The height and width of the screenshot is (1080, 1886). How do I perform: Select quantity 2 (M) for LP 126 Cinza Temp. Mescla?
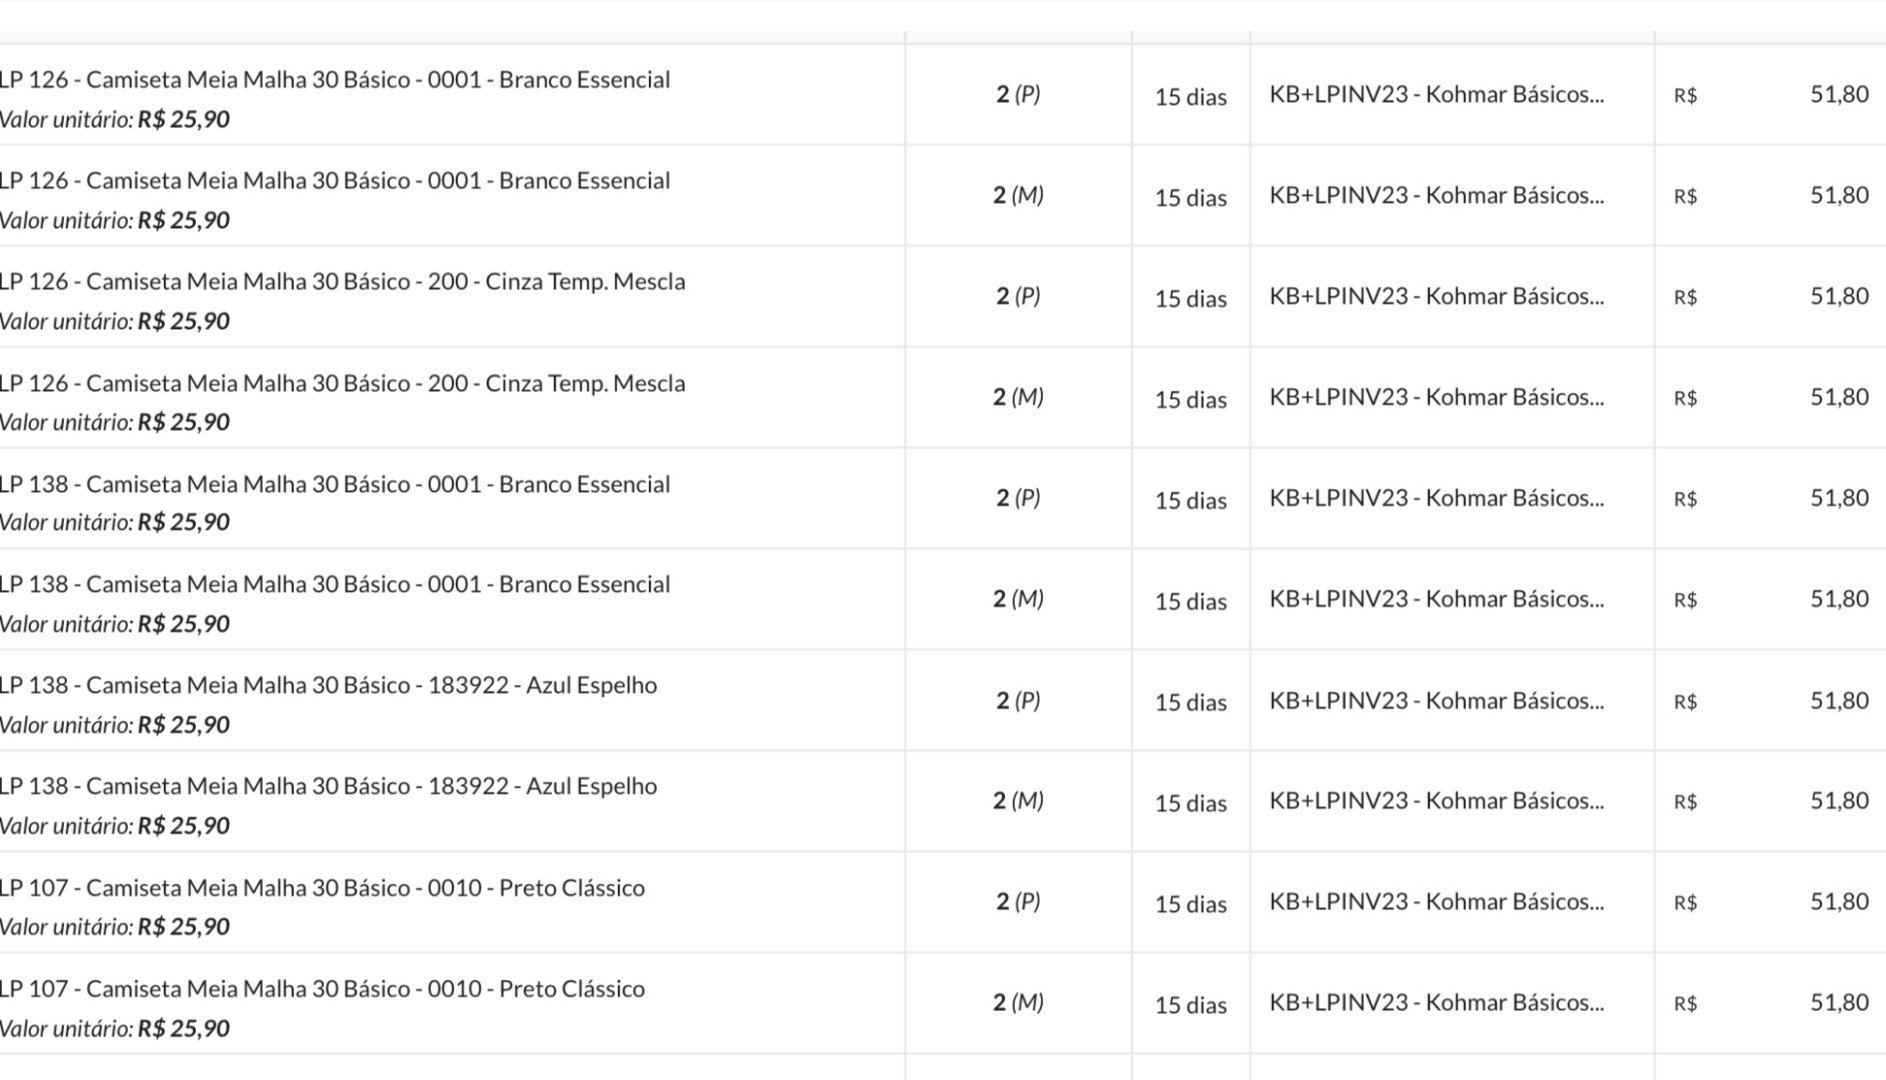pyautogui.click(x=1018, y=397)
